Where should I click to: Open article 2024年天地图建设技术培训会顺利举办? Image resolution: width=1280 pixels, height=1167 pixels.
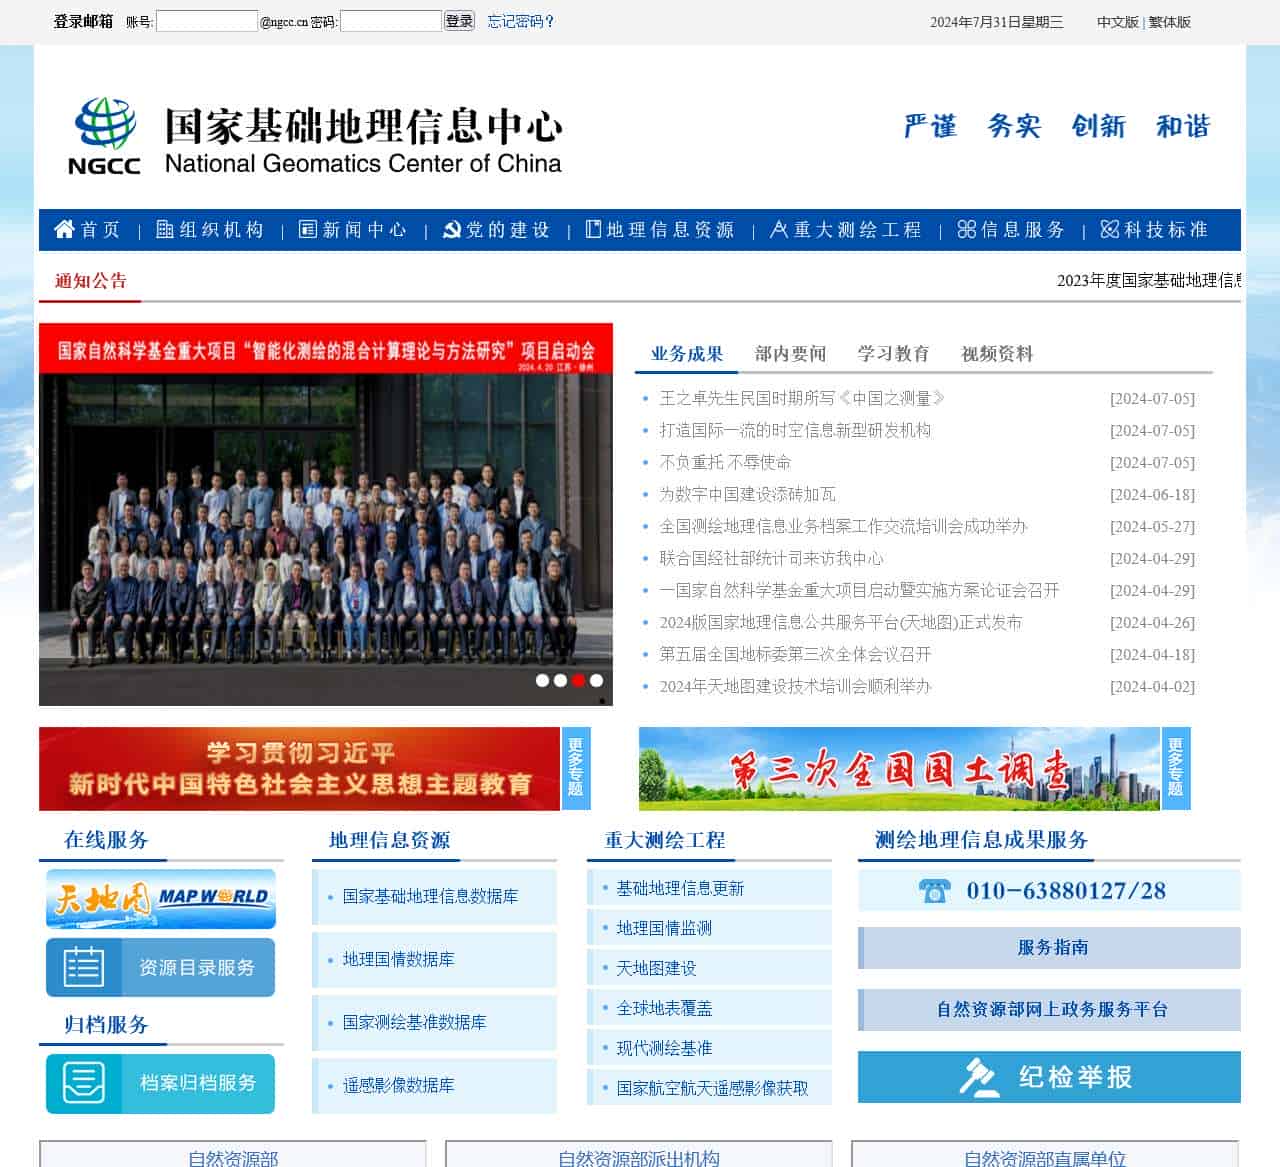click(x=795, y=686)
